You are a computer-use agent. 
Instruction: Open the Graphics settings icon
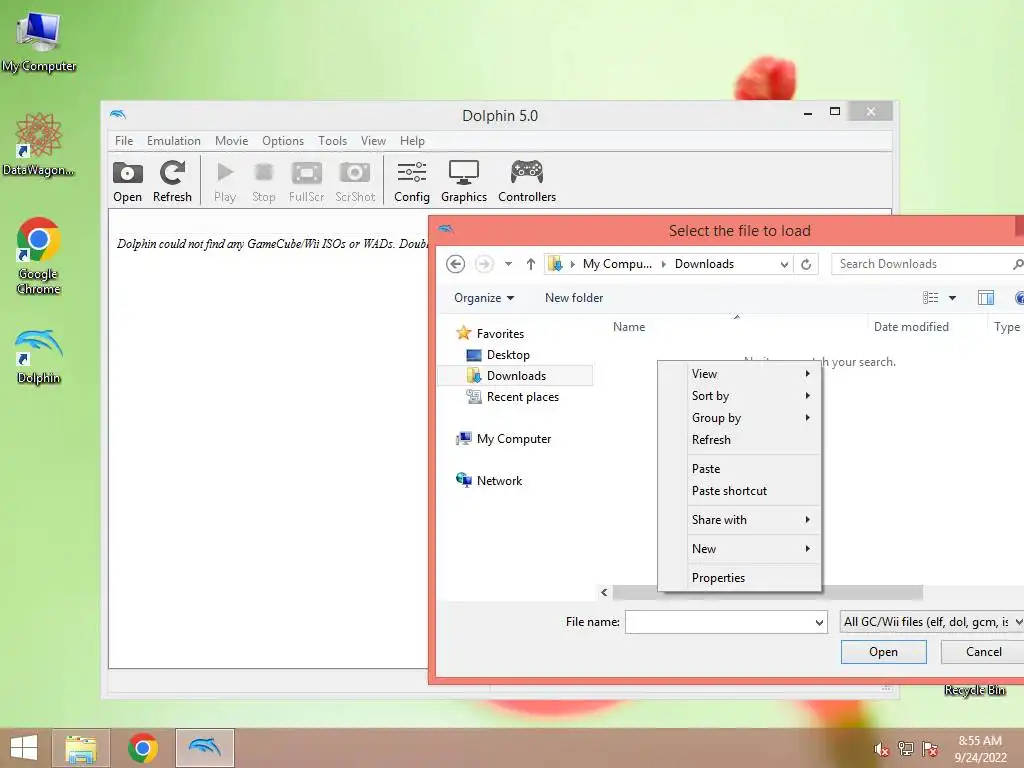click(x=464, y=181)
